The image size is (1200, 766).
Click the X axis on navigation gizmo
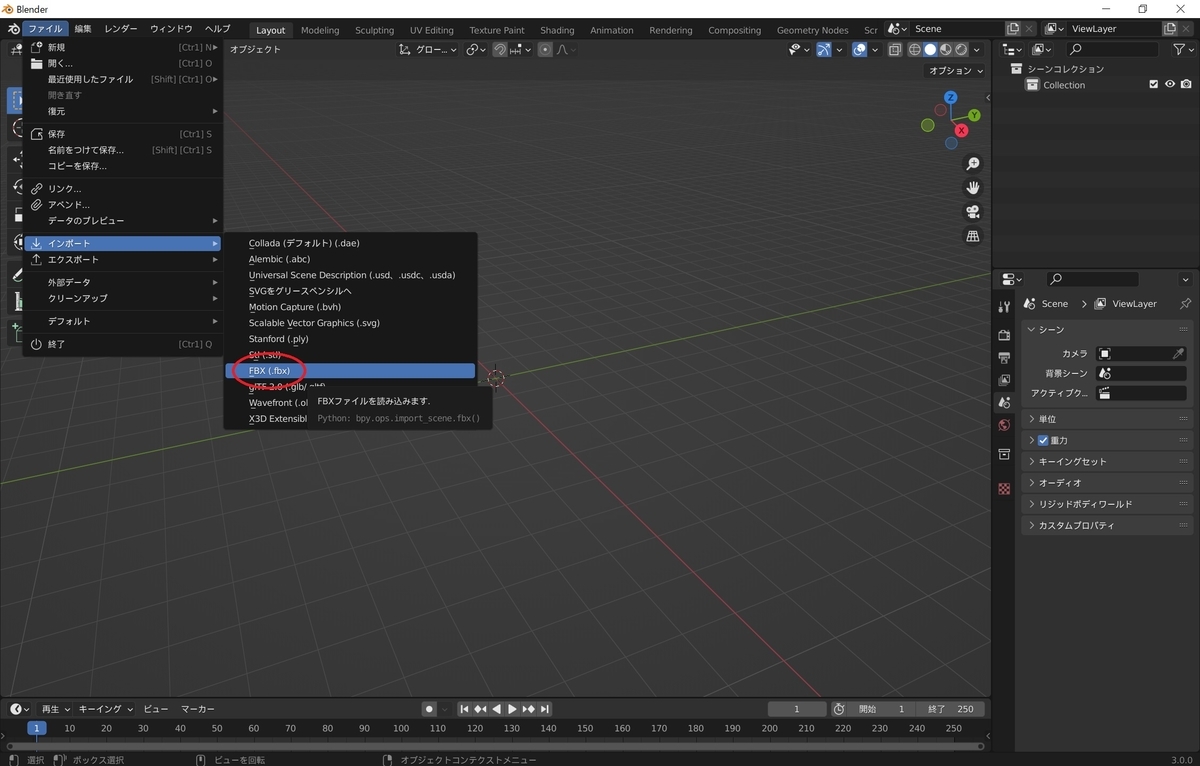tap(962, 130)
